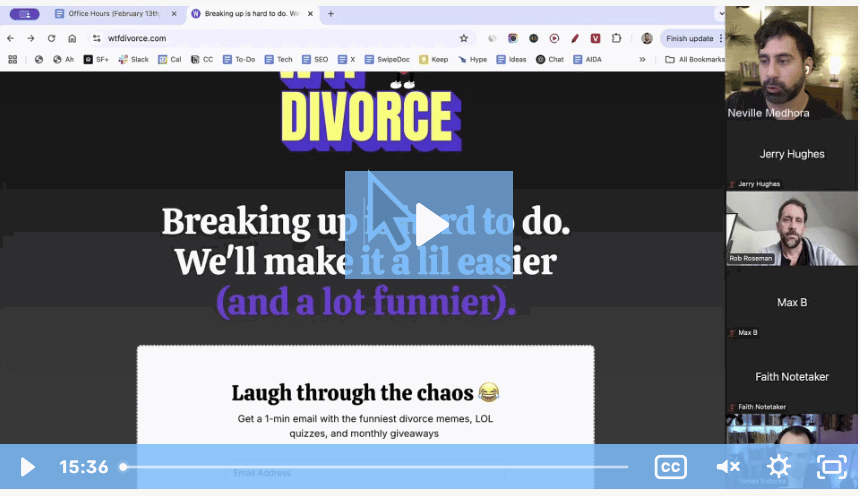The image size is (860, 496).
Task: Open the apps grid icon in bookmarks bar
Action: click(13, 59)
